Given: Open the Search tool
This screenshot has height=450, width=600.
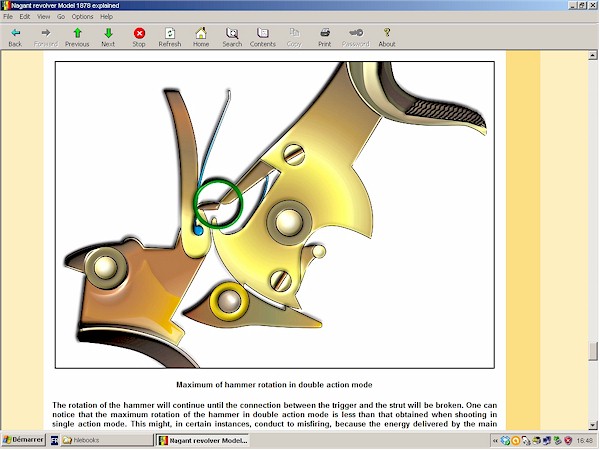Looking at the screenshot, I should point(232,38).
